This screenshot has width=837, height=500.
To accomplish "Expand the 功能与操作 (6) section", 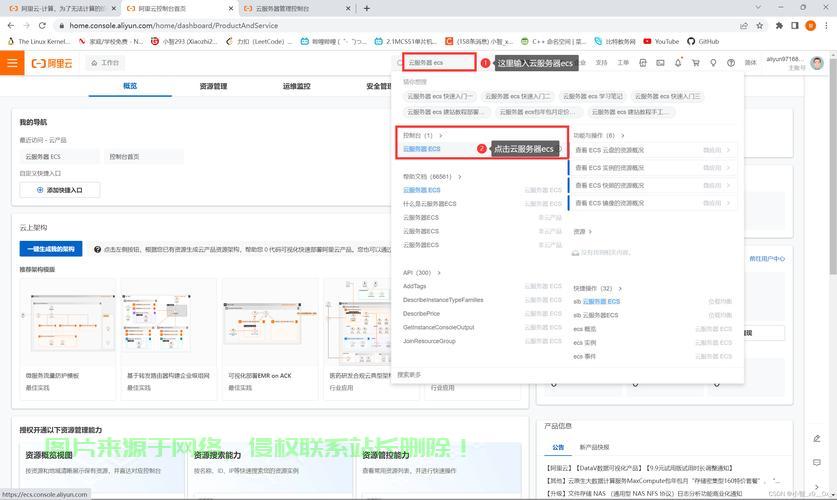I will tap(599, 136).
